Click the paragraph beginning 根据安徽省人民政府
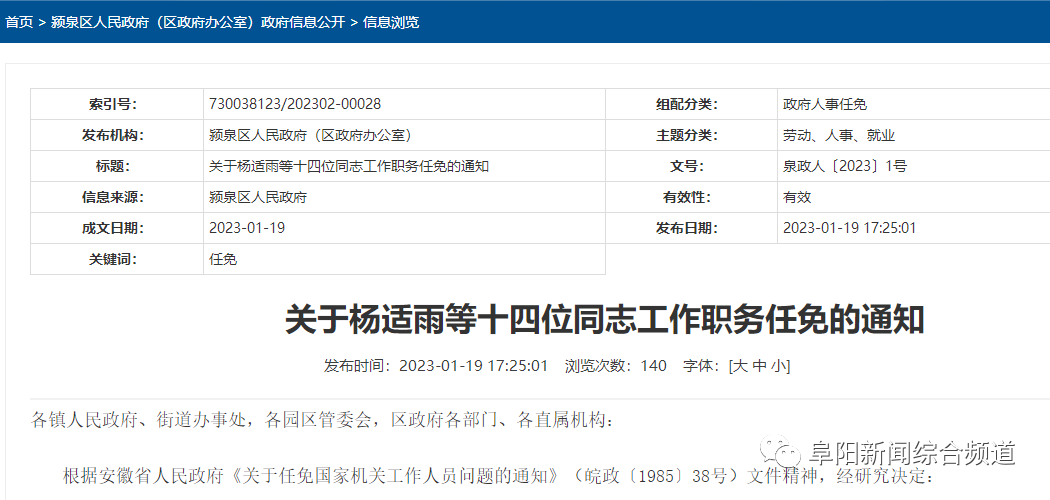This screenshot has height=500, width=1050. pyautogui.click(x=498, y=476)
